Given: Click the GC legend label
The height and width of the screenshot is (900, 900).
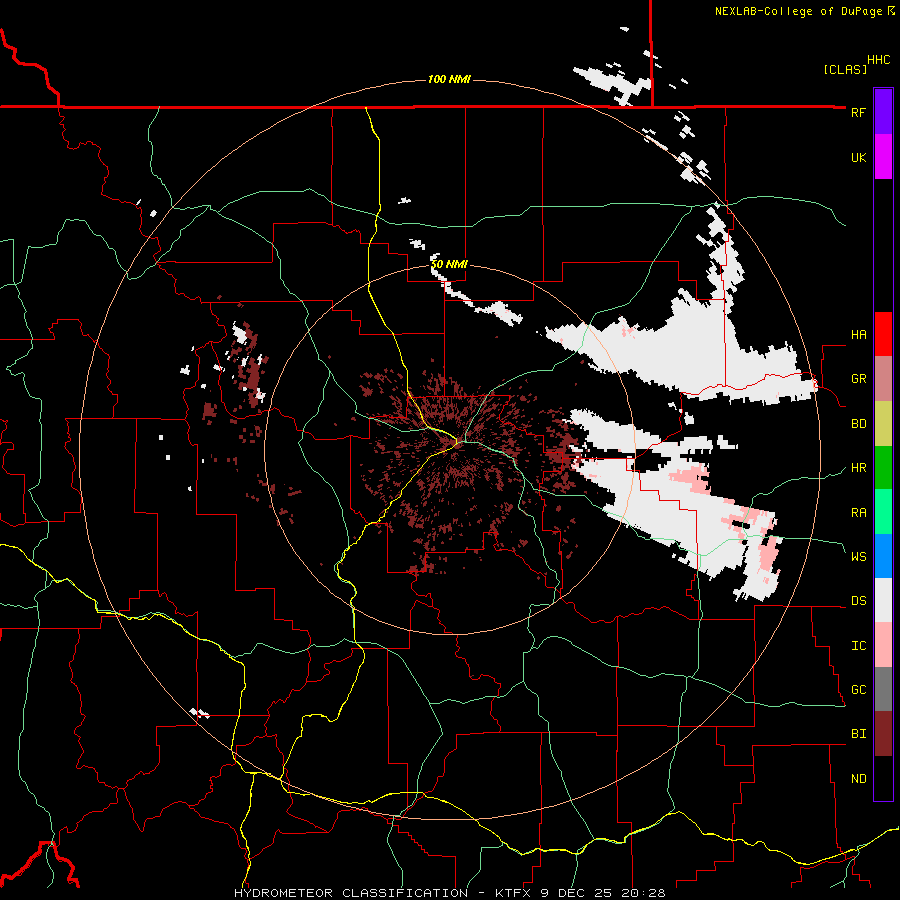Looking at the screenshot, I should point(858,690).
